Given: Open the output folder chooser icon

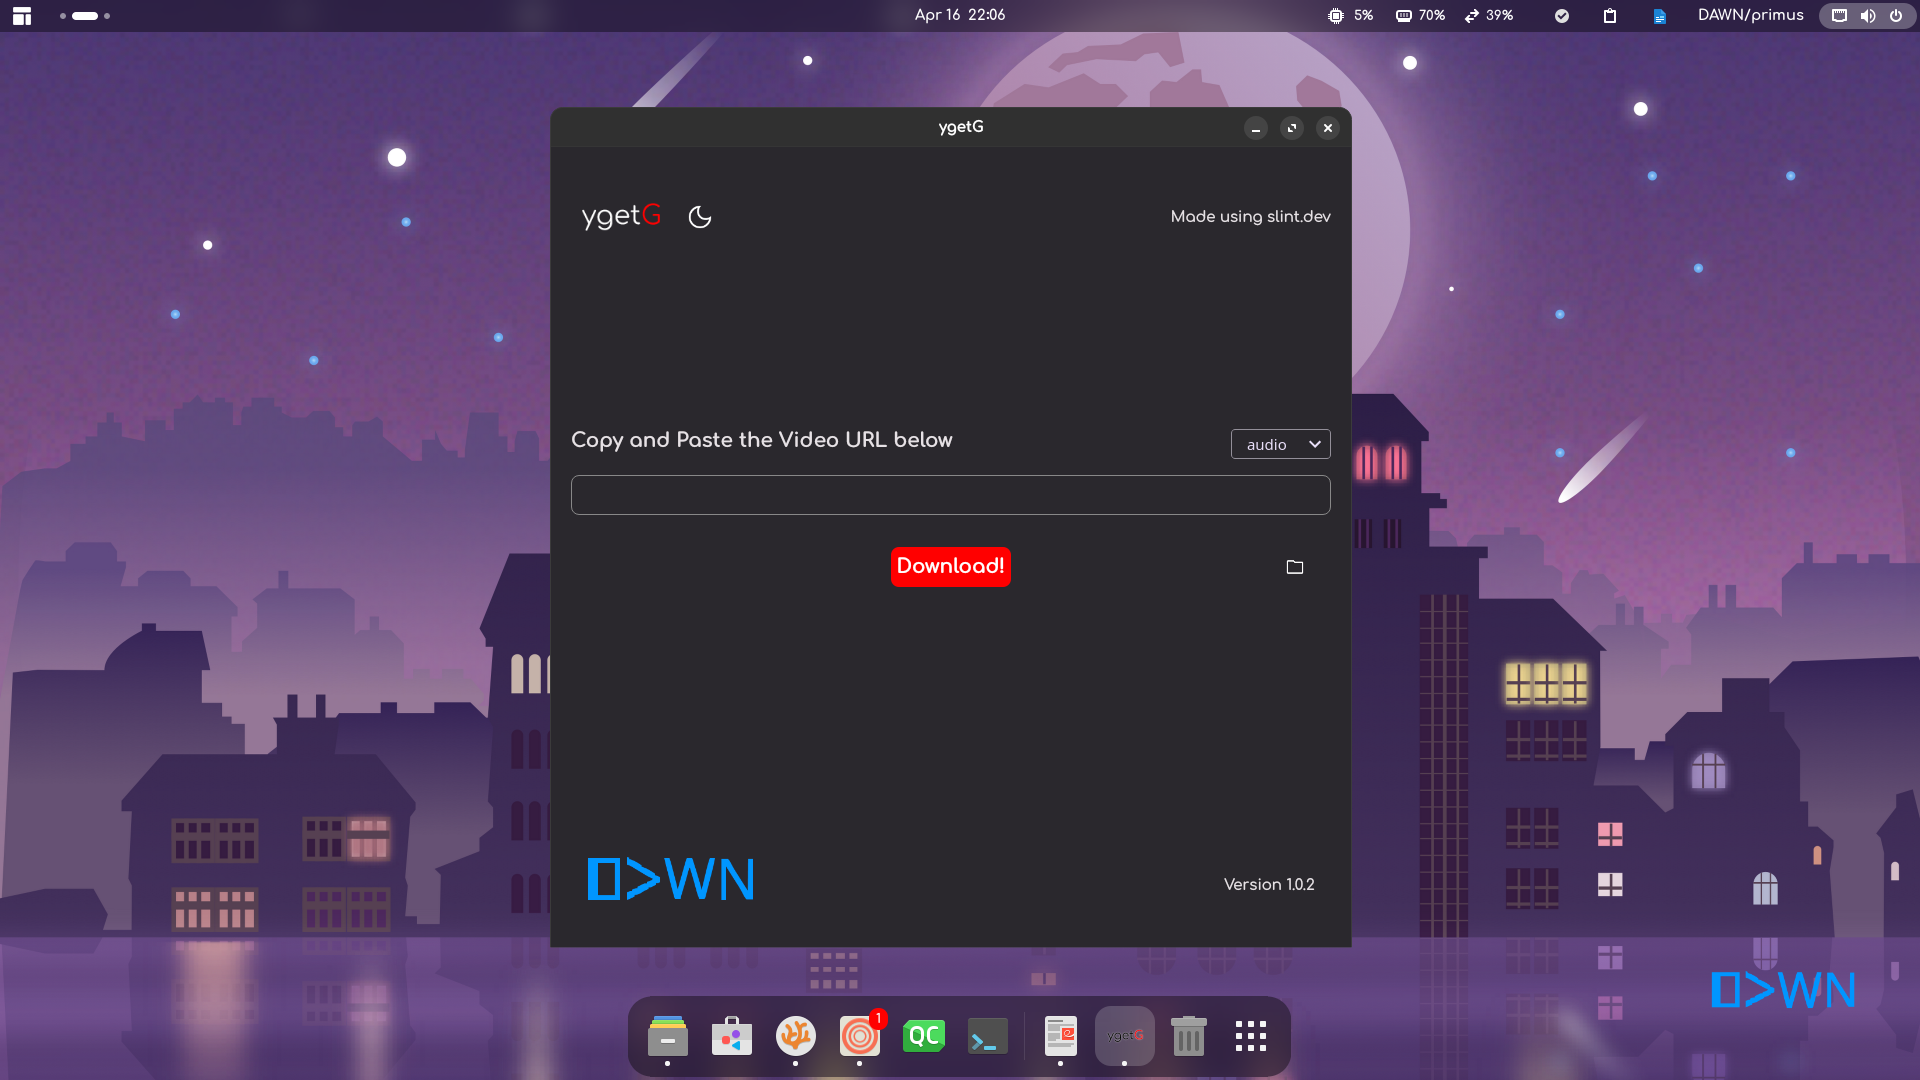Looking at the screenshot, I should click(x=1295, y=567).
